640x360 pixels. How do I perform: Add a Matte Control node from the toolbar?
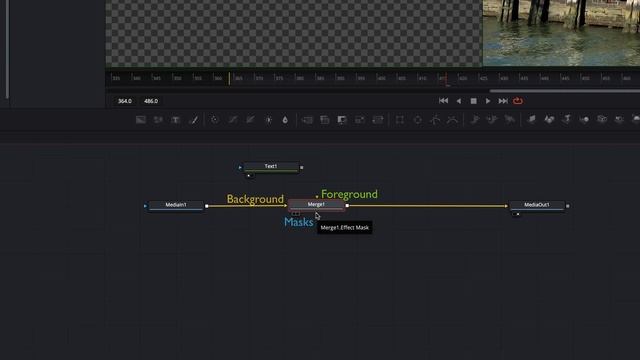coord(342,120)
